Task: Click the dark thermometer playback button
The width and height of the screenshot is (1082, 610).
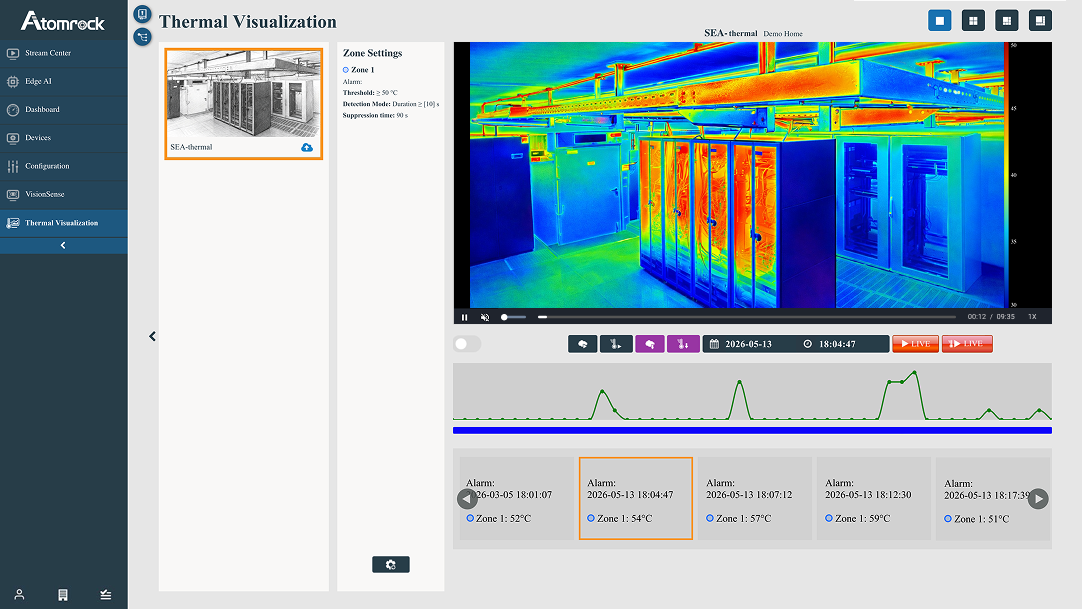Action: (616, 344)
